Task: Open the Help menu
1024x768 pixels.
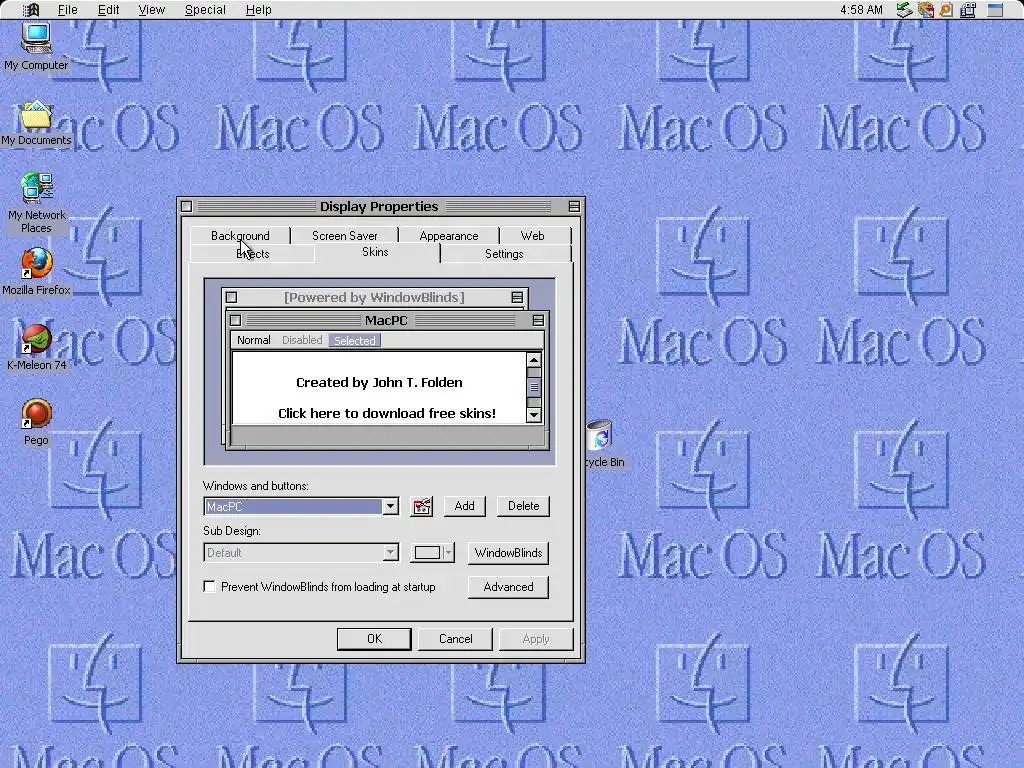Action: [x=259, y=10]
